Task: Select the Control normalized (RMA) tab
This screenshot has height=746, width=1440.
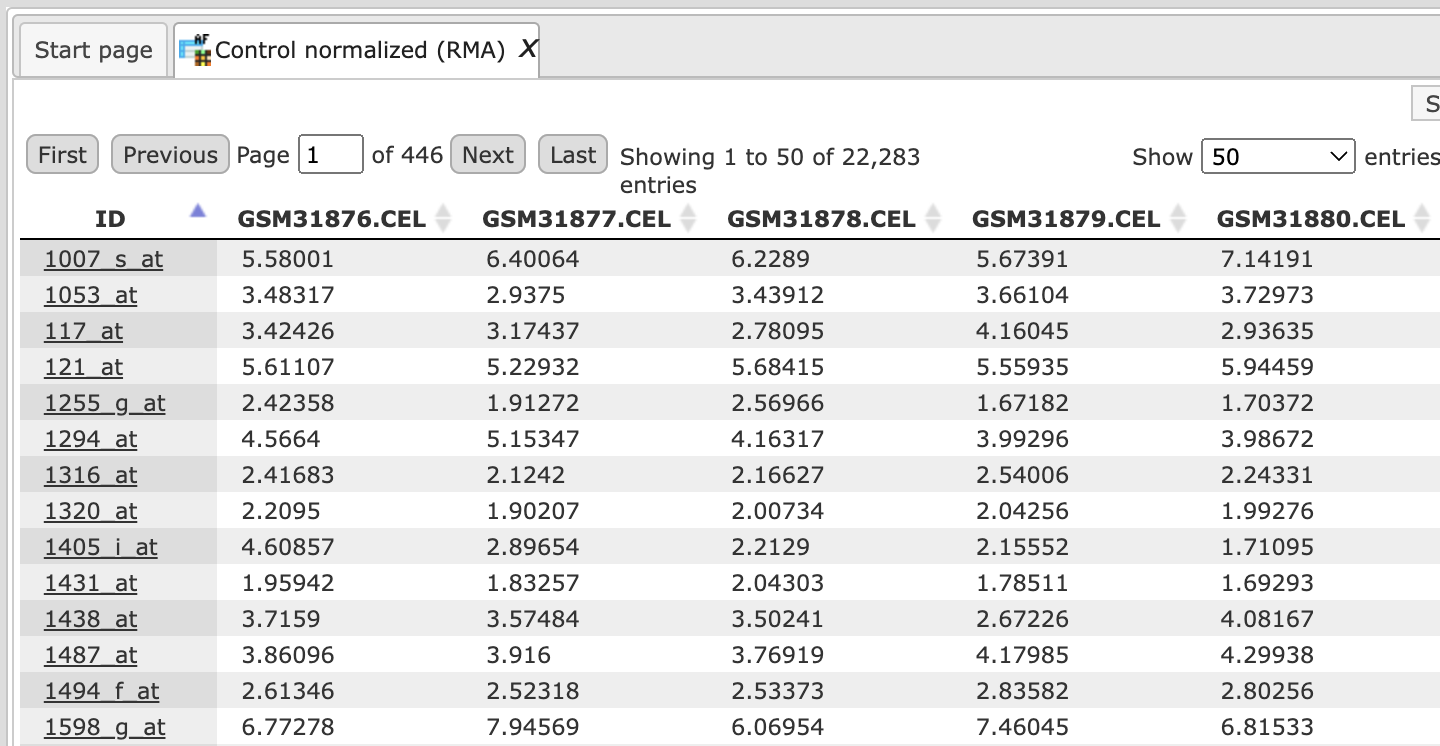Action: tap(358, 50)
